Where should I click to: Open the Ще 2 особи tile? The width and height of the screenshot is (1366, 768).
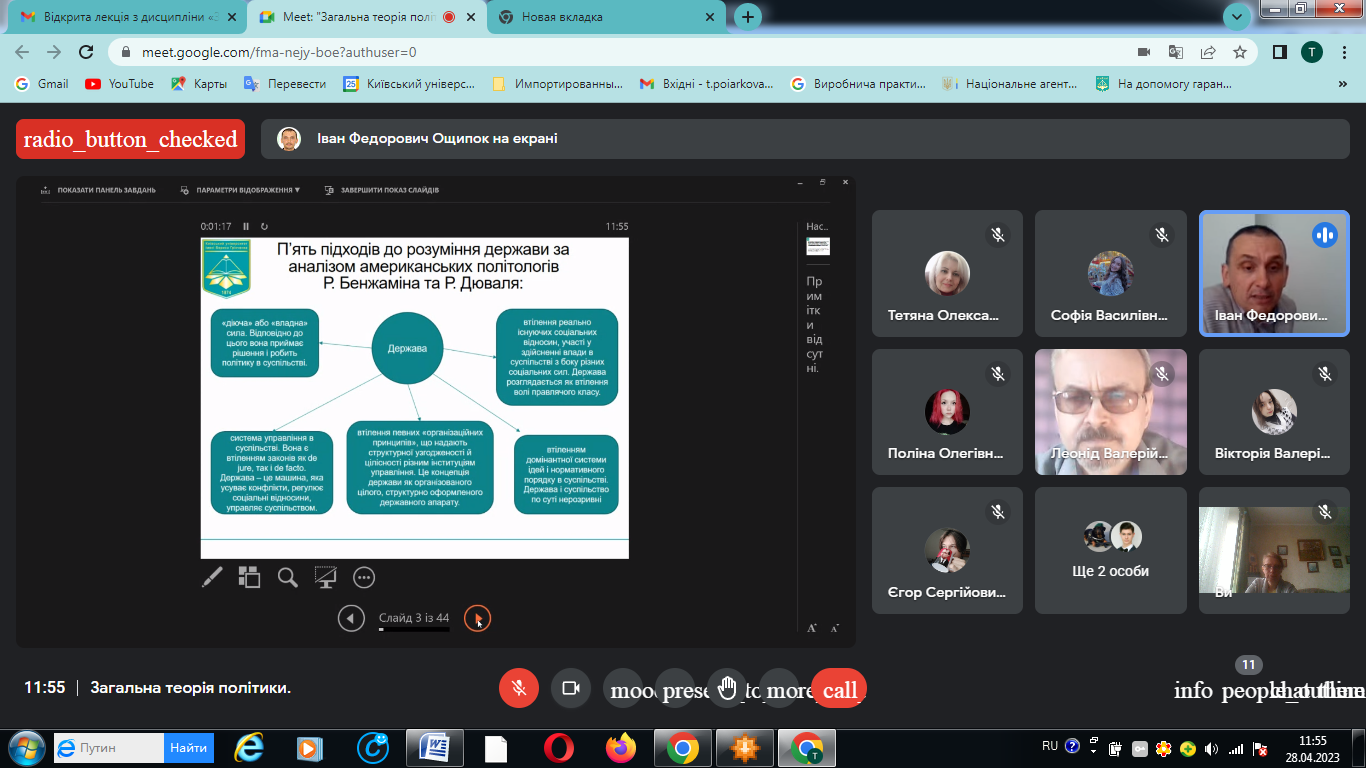pos(1110,550)
